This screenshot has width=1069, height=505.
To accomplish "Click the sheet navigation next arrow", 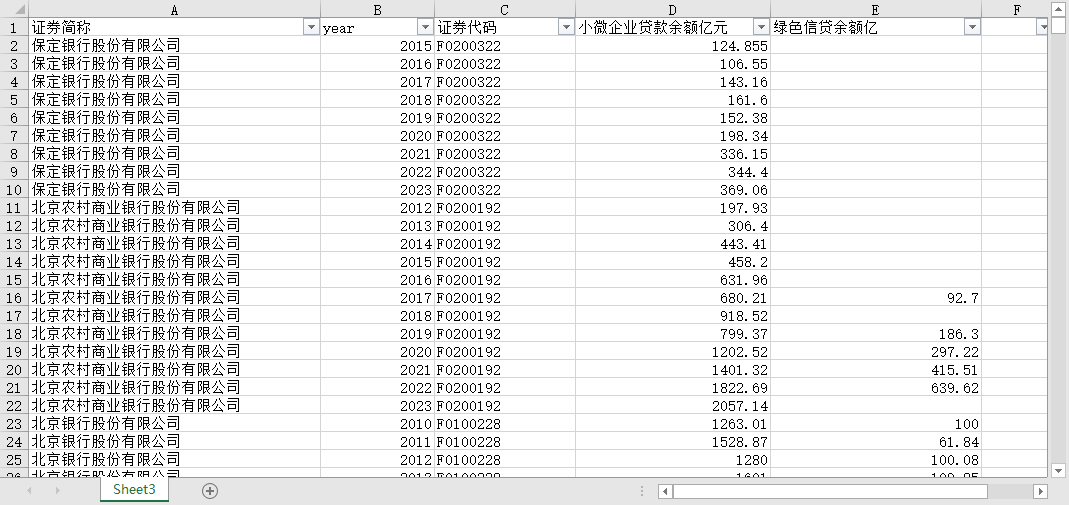I will pos(57,491).
